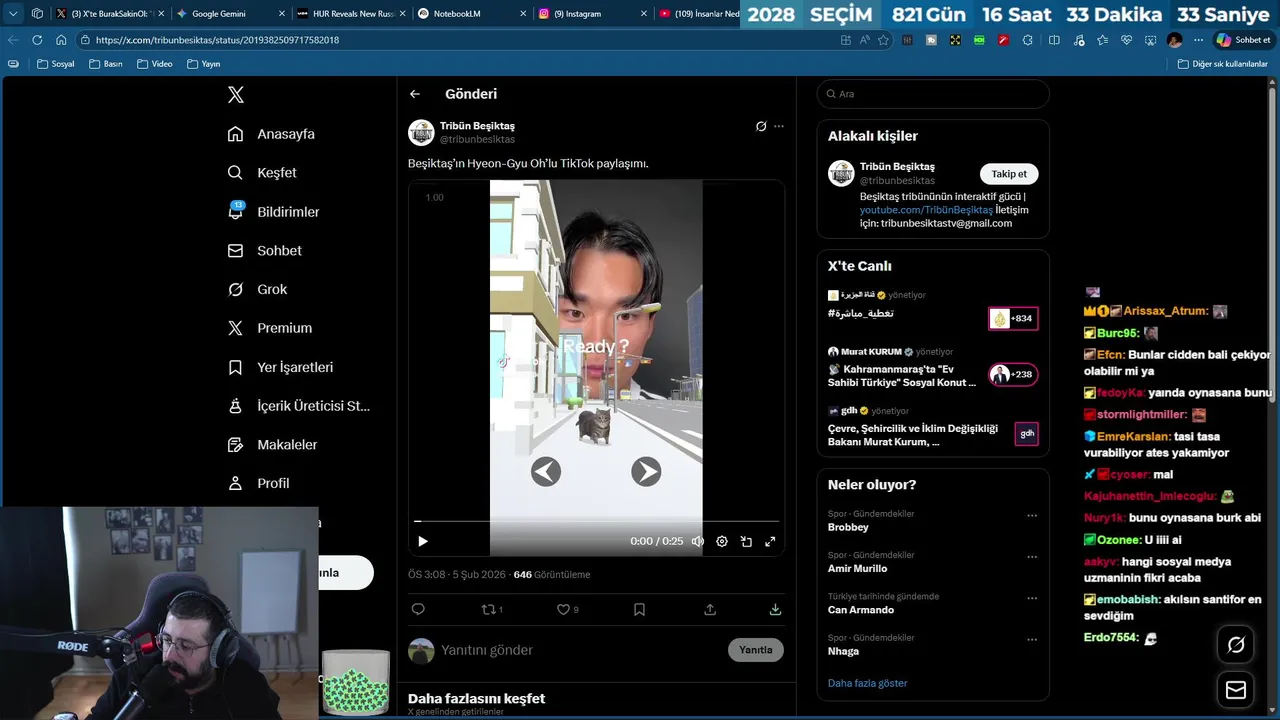The image size is (1280, 720).
Task: Open gdh live broadcast badge
Action: pyautogui.click(x=1026, y=434)
